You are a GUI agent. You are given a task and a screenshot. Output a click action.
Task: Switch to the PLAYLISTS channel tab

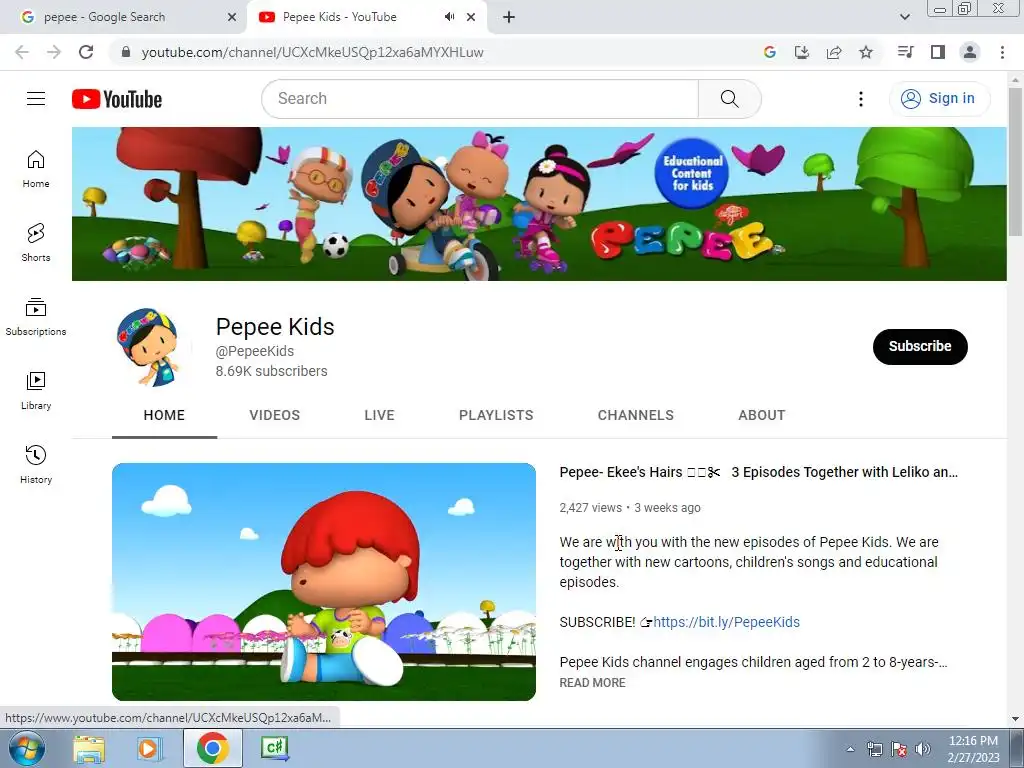pos(496,415)
